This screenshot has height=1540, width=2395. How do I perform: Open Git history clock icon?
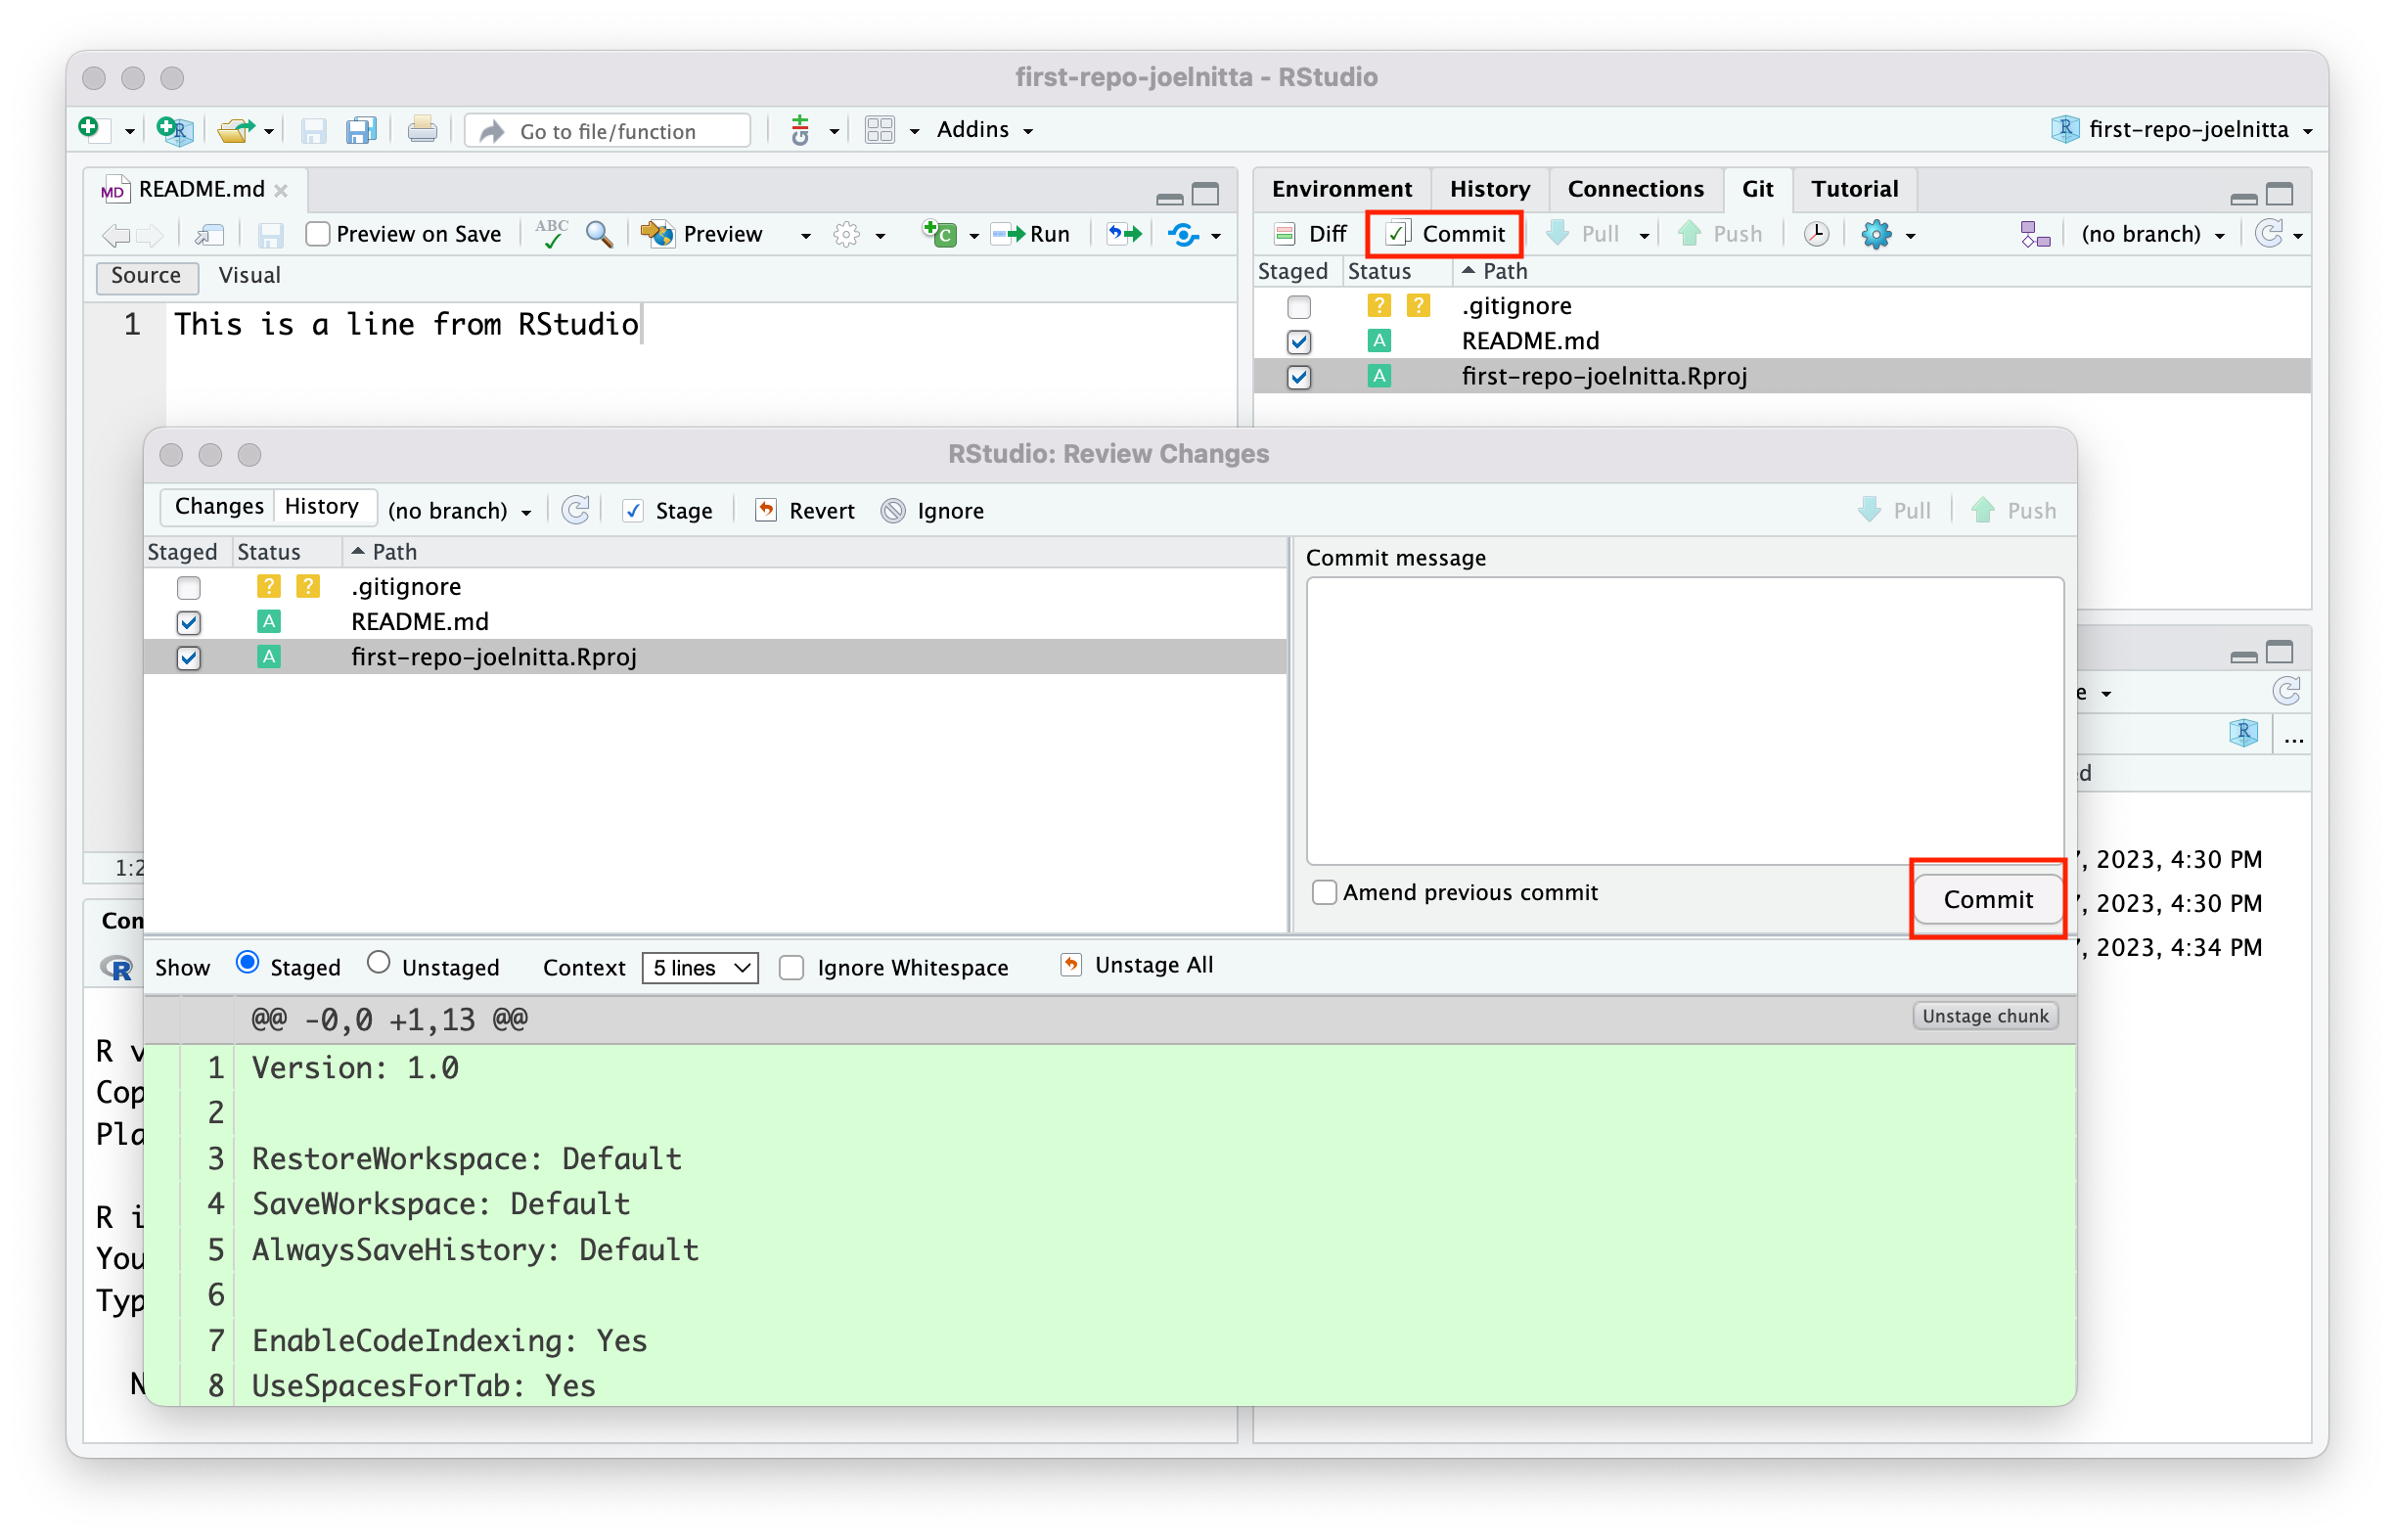click(1816, 234)
